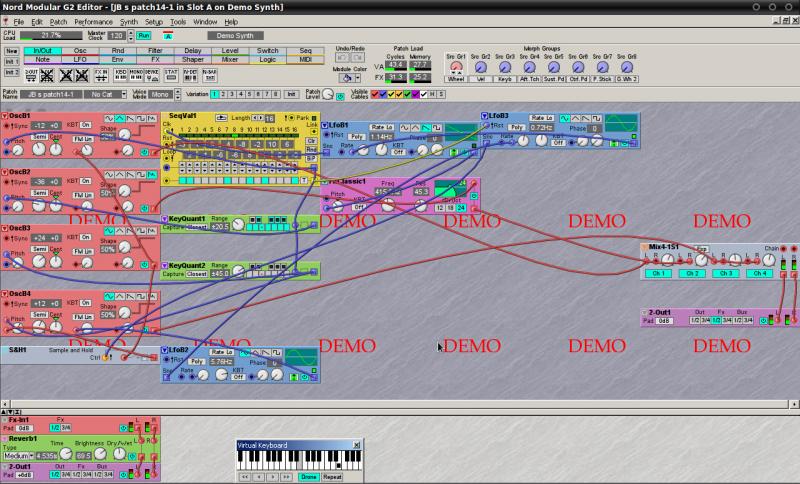
Task: Open the Patch menu
Action: click(58, 22)
